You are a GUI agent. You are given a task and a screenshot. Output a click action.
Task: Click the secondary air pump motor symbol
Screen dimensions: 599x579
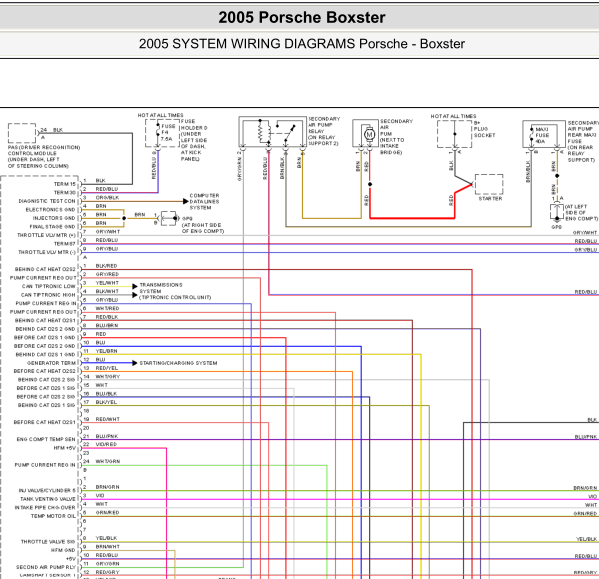point(369,134)
